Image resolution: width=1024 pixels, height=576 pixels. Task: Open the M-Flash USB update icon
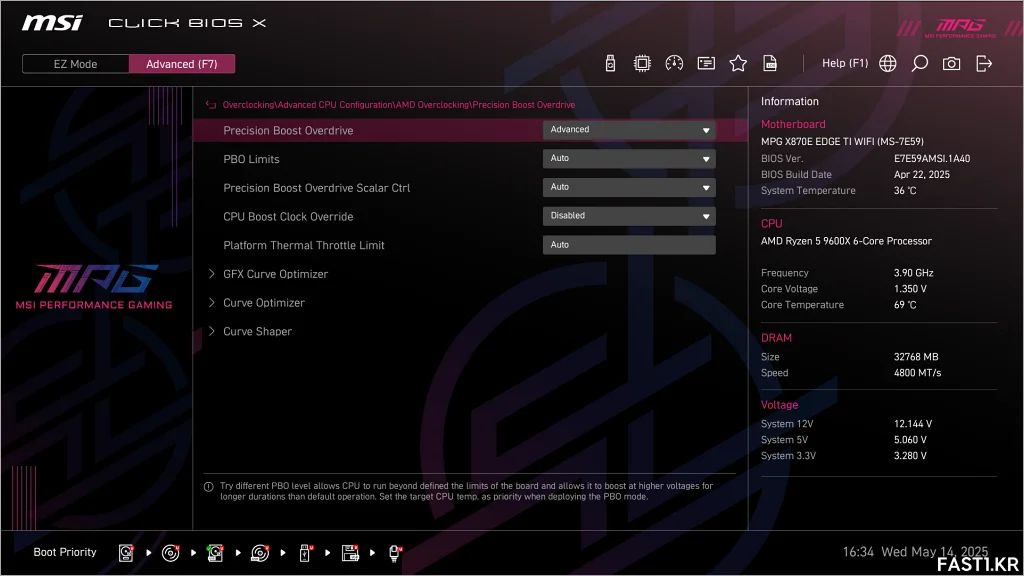click(x=610, y=63)
